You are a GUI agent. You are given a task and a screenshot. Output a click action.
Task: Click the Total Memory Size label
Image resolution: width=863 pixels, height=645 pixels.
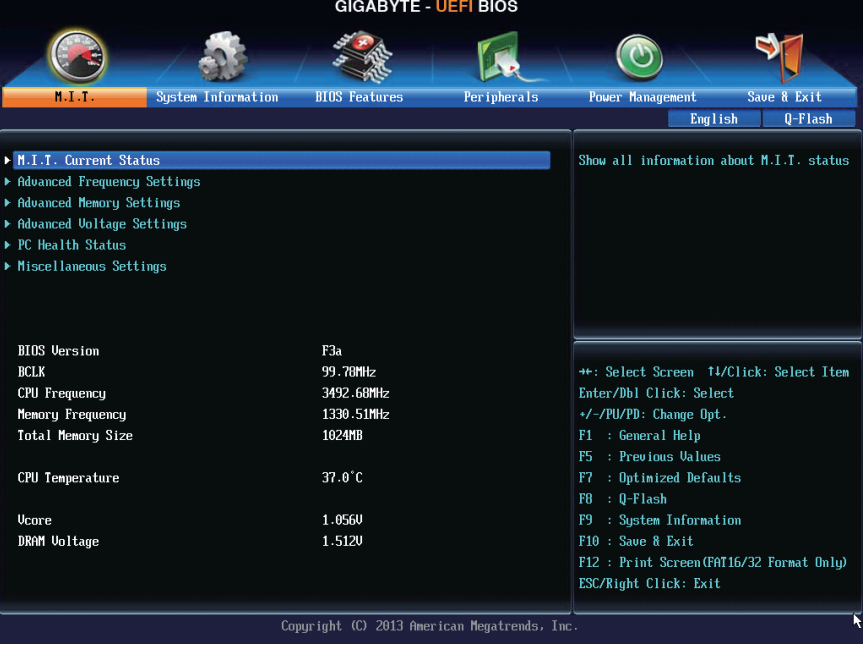click(75, 435)
